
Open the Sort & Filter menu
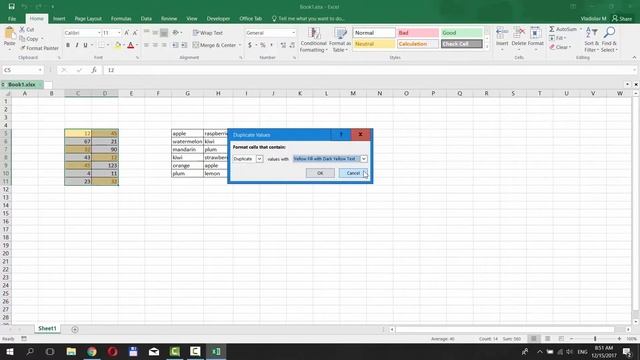click(591, 40)
